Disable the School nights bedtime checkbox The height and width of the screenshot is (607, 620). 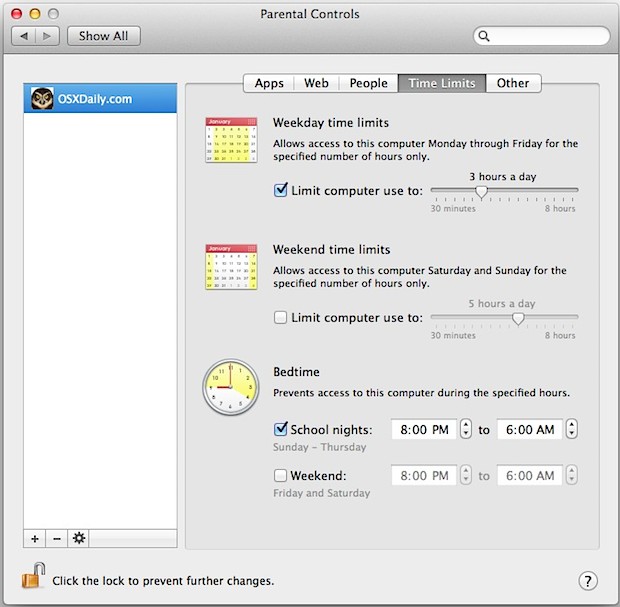click(280, 429)
